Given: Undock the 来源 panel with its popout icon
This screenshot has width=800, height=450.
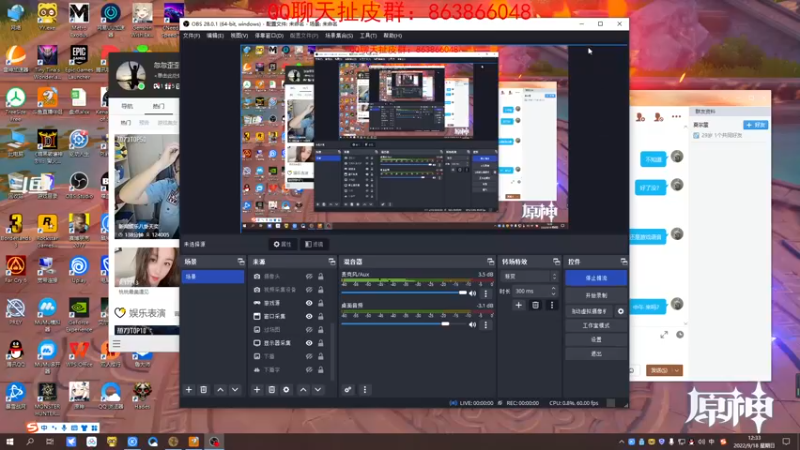Looking at the screenshot, I should coord(332,262).
